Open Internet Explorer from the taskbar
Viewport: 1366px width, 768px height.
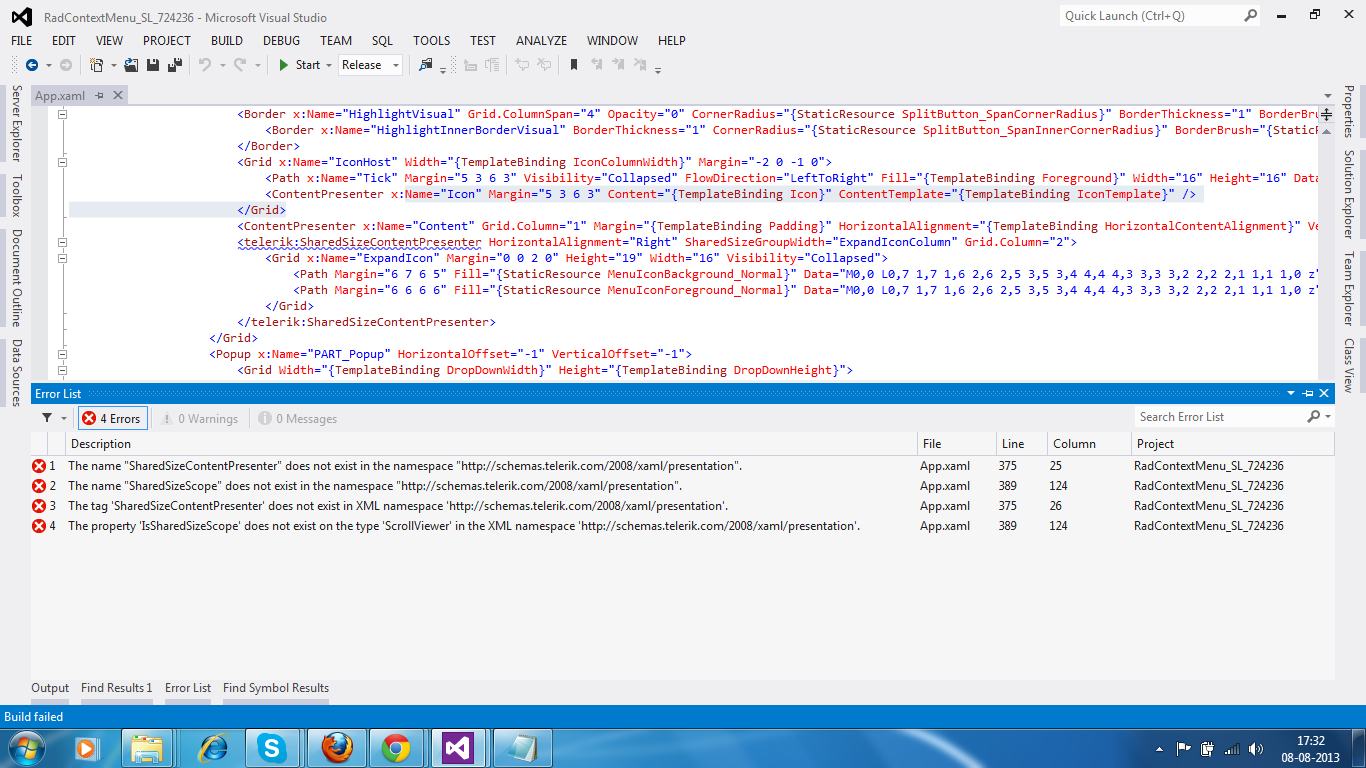coord(213,747)
